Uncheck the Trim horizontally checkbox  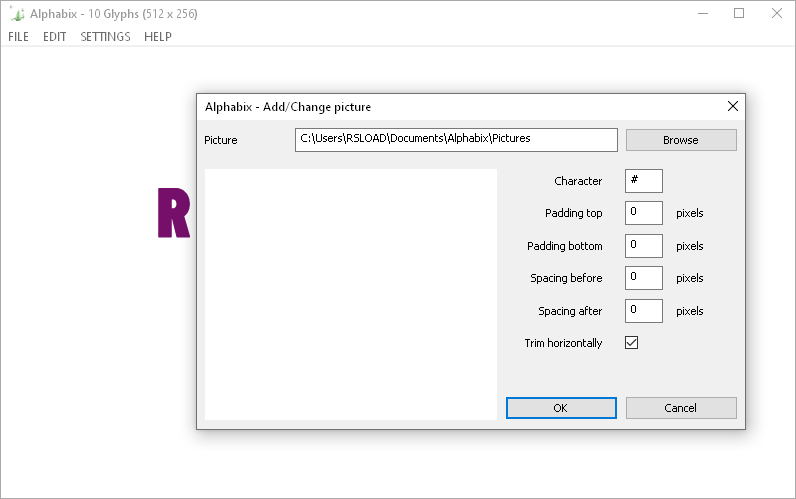pyautogui.click(x=632, y=343)
